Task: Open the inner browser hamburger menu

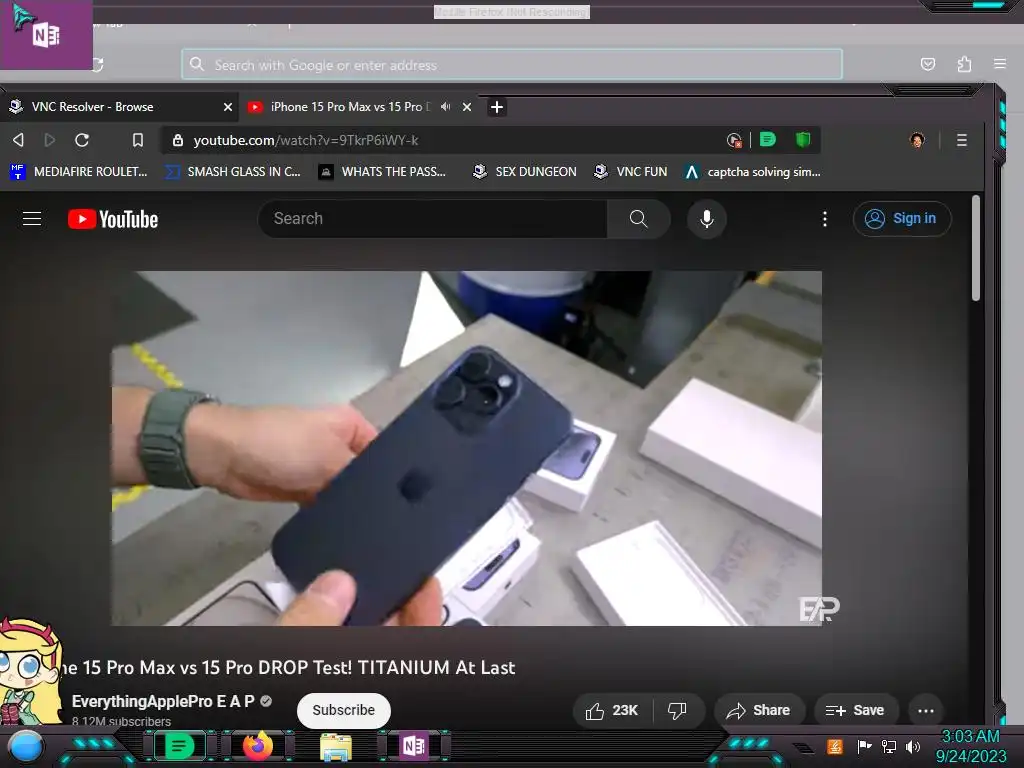Action: (961, 140)
